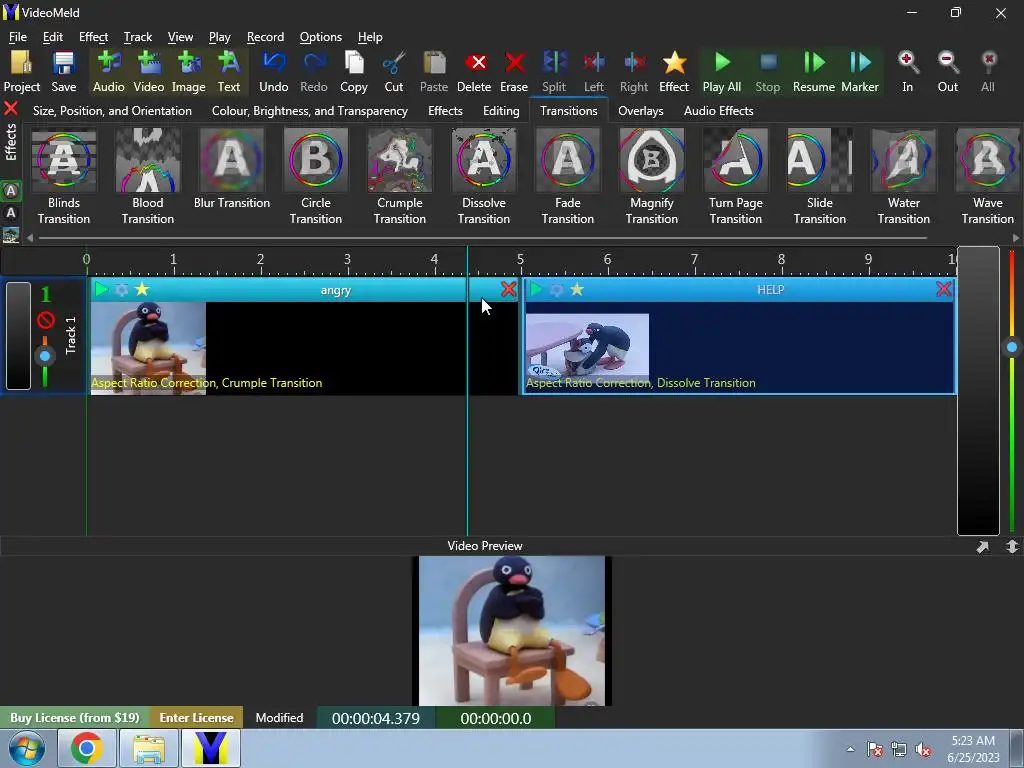
Task: Add a Video clip from toolbar
Action: (x=149, y=72)
